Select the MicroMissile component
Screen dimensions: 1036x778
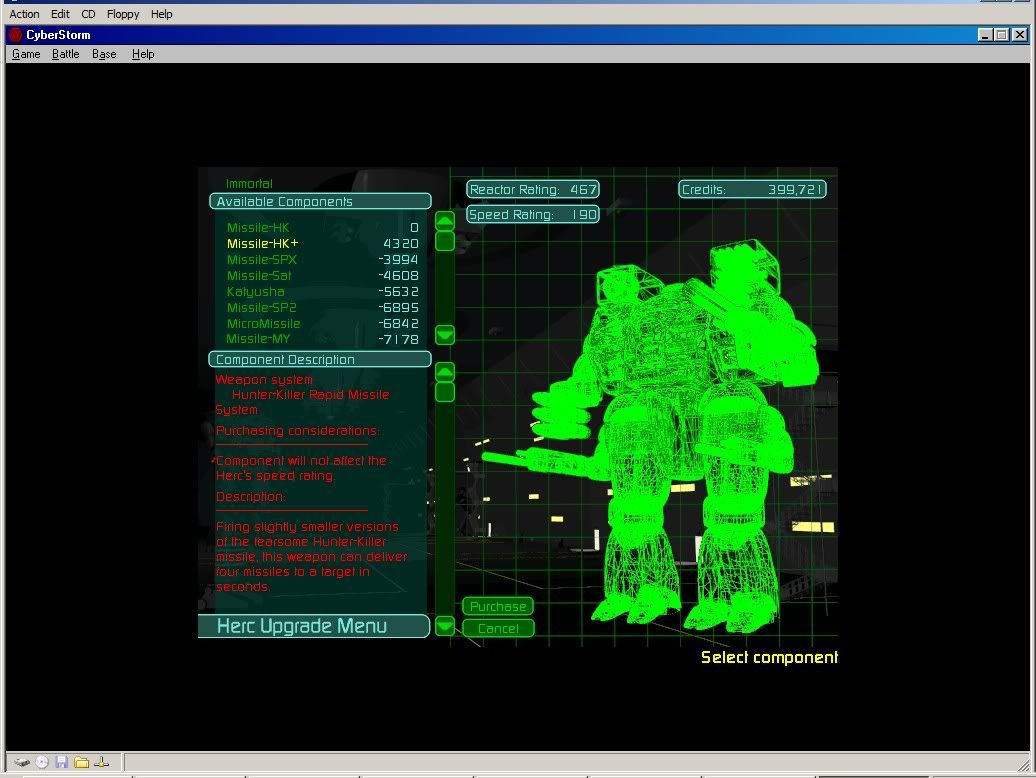tap(263, 324)
